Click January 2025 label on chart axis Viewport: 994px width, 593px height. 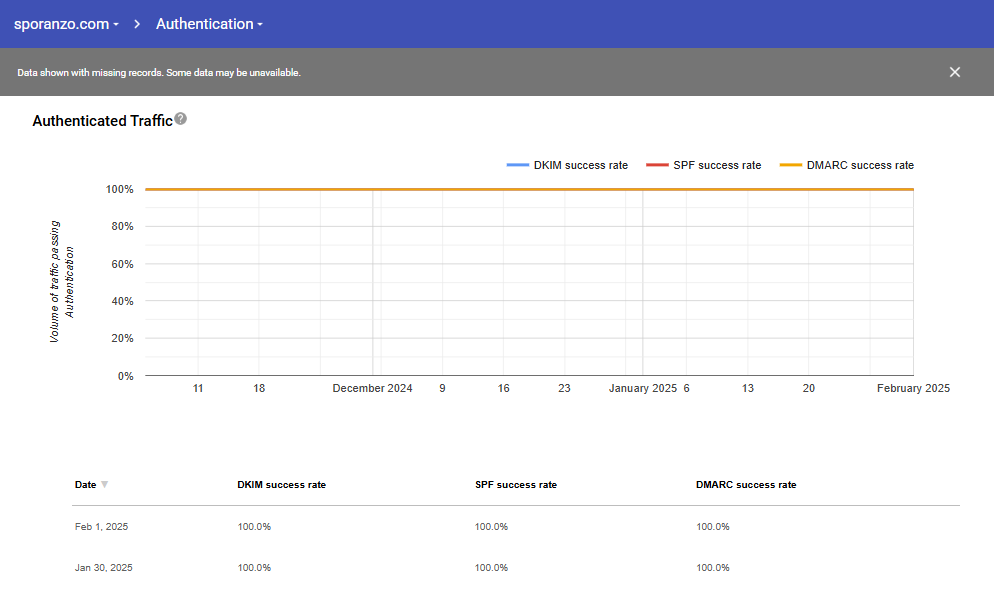tap(642, 388)
